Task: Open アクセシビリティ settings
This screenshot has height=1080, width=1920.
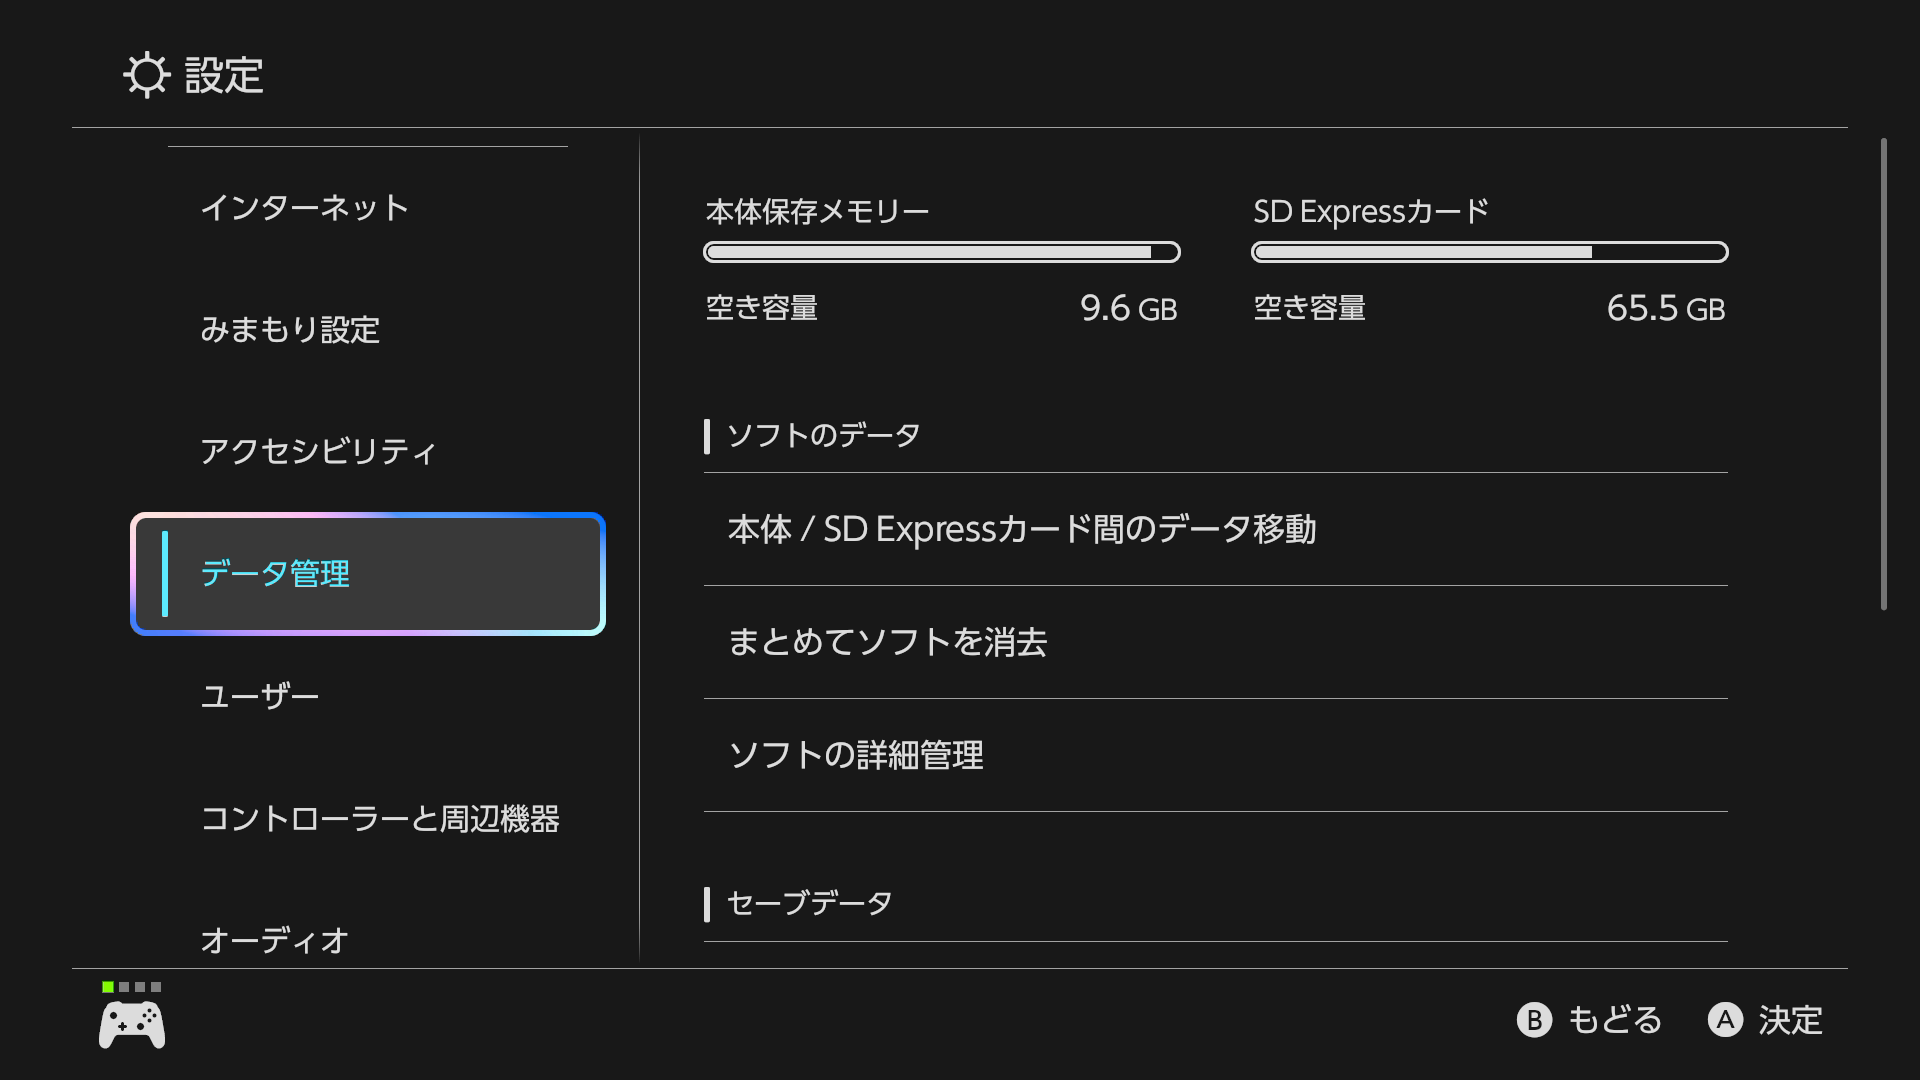Action: pyautogui.click(x=318, y=452)
